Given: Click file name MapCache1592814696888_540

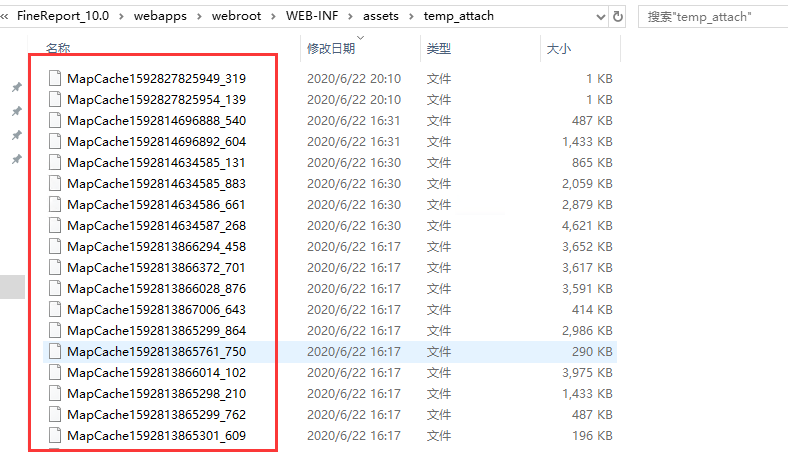Looking at the screenshot, I should pos(156,121).
